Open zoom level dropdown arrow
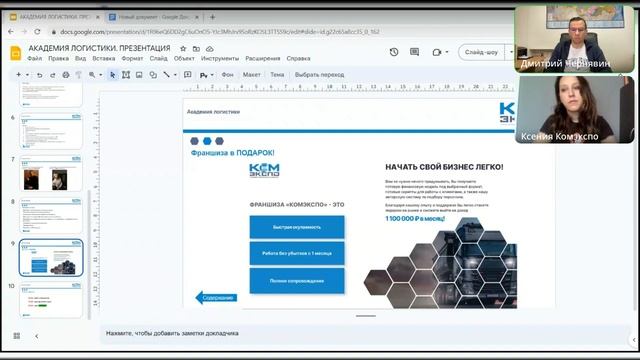 [x=100, y=75]
